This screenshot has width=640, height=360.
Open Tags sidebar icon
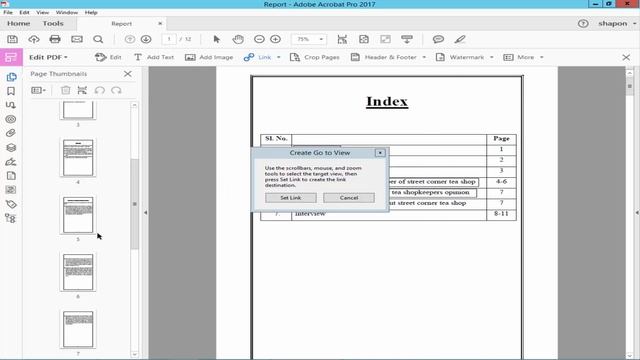point(11,204)
